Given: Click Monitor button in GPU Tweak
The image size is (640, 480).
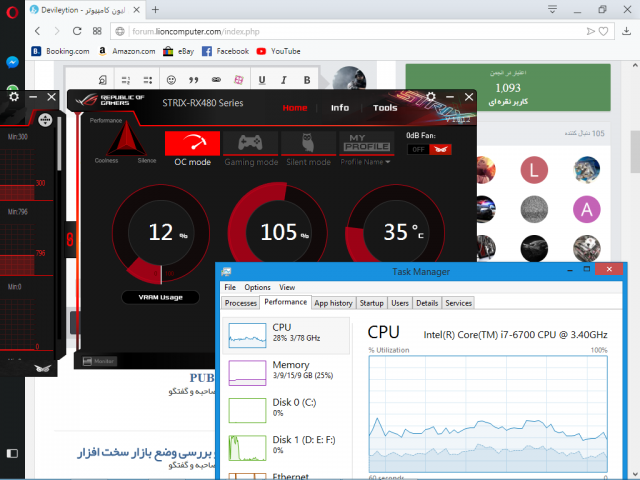Looking at the screenshot, I should pyautogui.click(x=99, y=361).
